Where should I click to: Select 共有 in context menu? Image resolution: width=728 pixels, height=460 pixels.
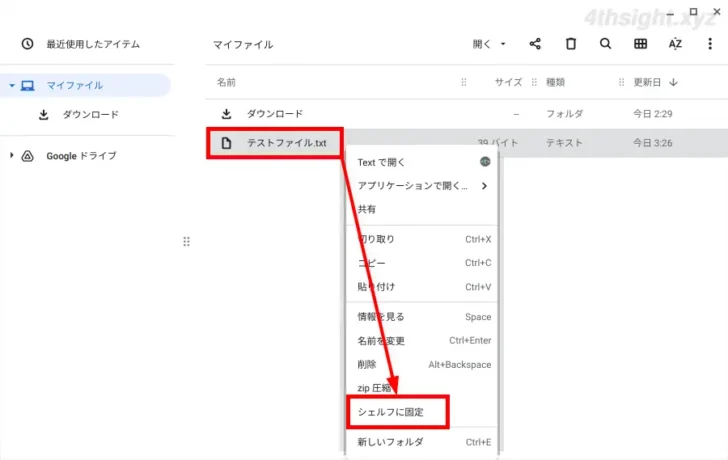(422, 209)
